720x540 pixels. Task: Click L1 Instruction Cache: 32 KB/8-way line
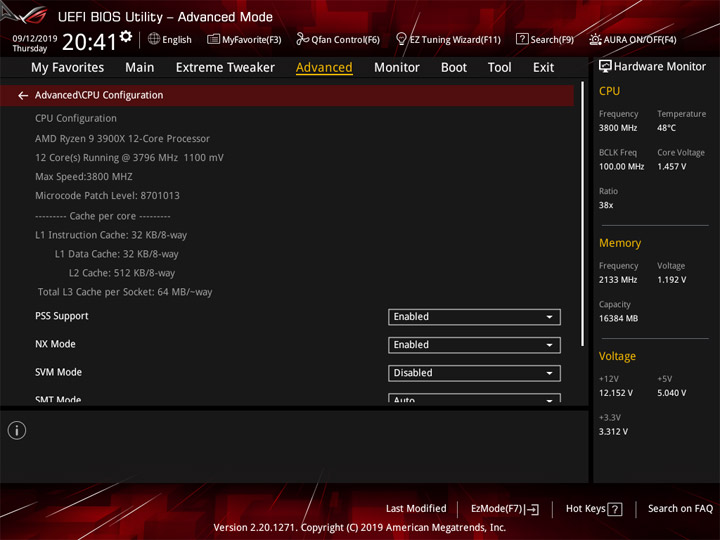coord(111,235)
